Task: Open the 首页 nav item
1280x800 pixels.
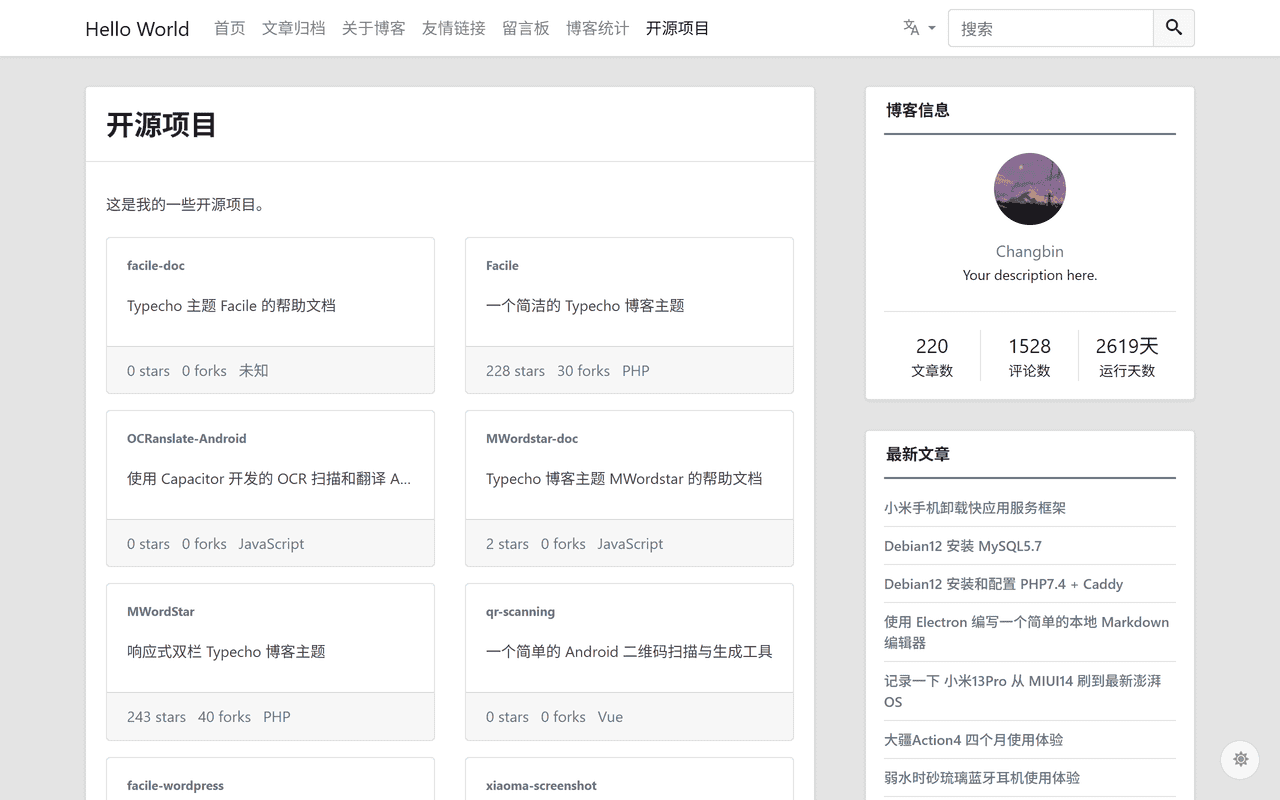Action: 229,28
